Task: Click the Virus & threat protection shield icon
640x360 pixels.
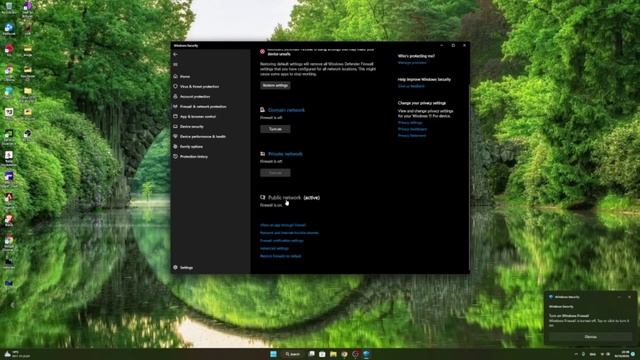Action: pos(176,87)
